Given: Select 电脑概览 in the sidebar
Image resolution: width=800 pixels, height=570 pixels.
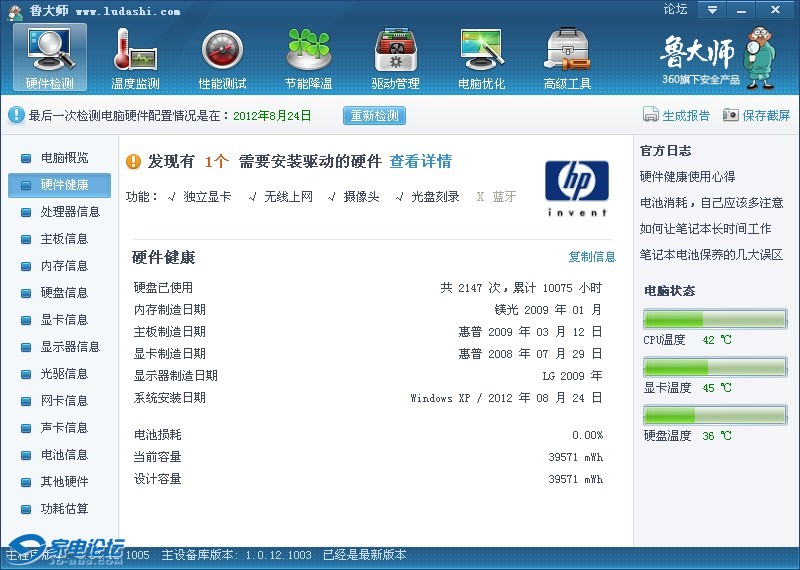Looking at the screenshot, I should tap(59, 158).
